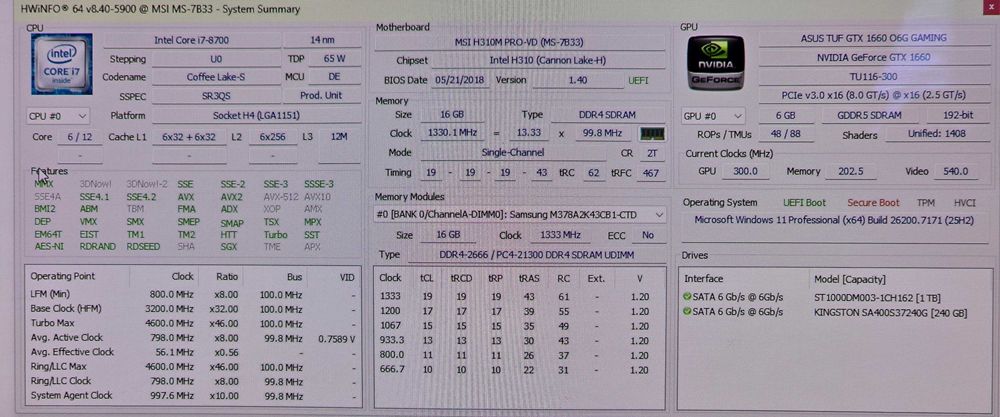Click the AES-NI feature label
The width and height of the screenshot is (1000, 417).
pyautogui.click(x=49, y=247)
